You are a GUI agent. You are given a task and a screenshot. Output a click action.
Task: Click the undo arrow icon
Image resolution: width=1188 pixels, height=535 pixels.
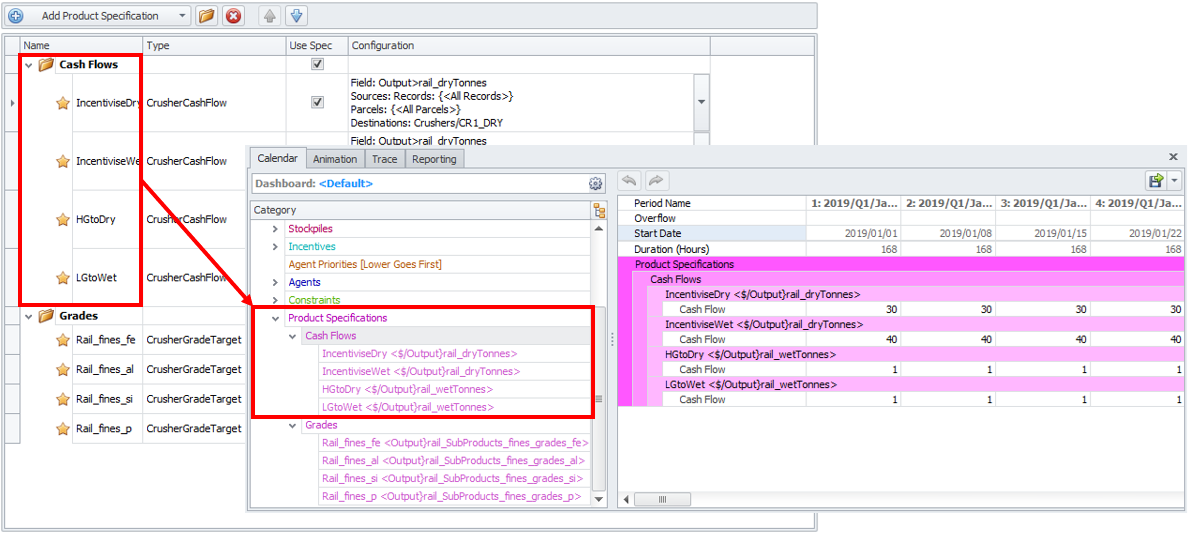tap(630, 181)
